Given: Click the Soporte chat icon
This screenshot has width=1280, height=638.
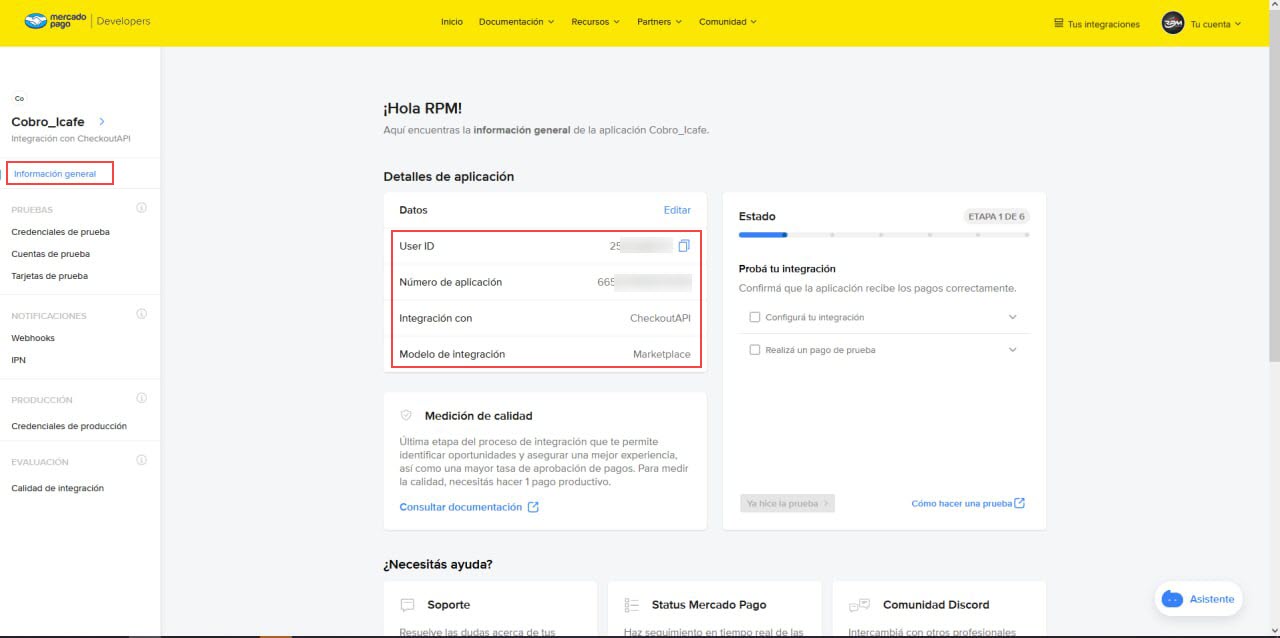Looking at the screenshot, I should [407, 605].
